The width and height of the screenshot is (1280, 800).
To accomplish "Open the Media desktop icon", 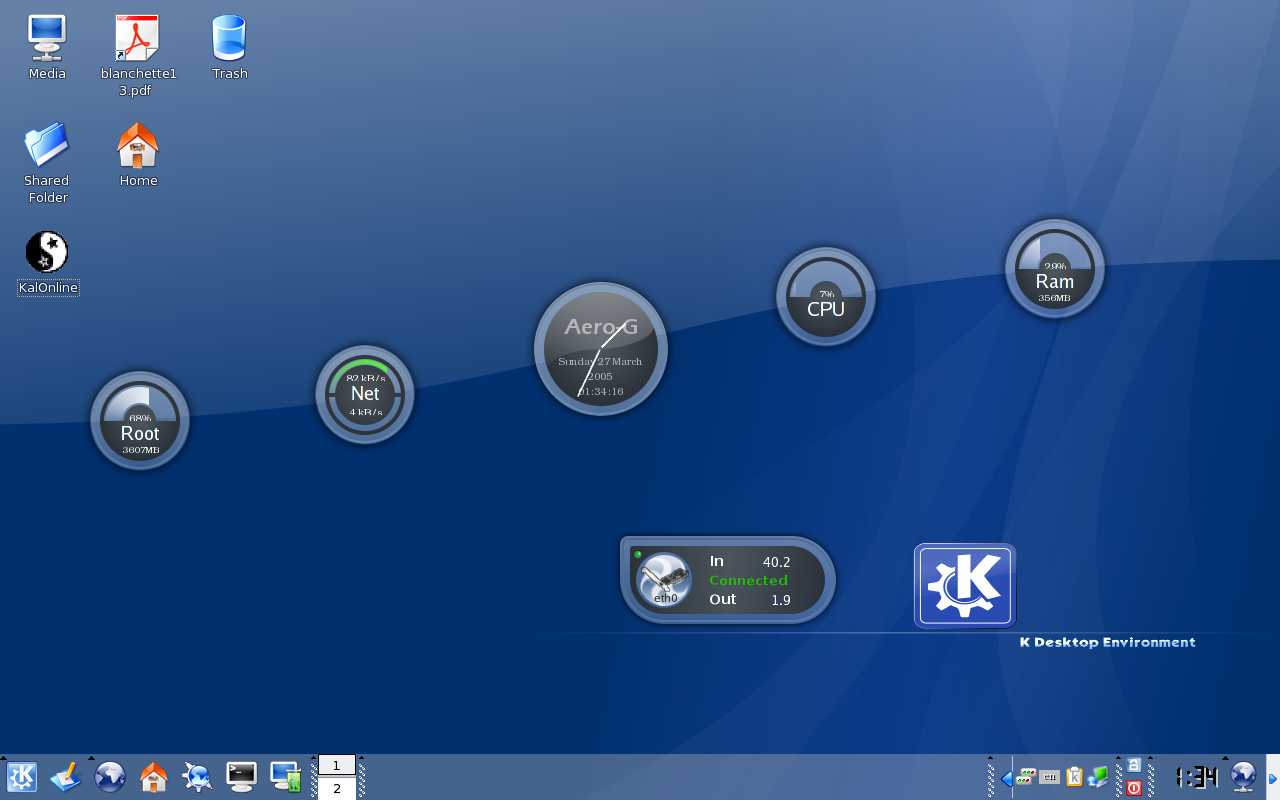I will tap(47, 38).
